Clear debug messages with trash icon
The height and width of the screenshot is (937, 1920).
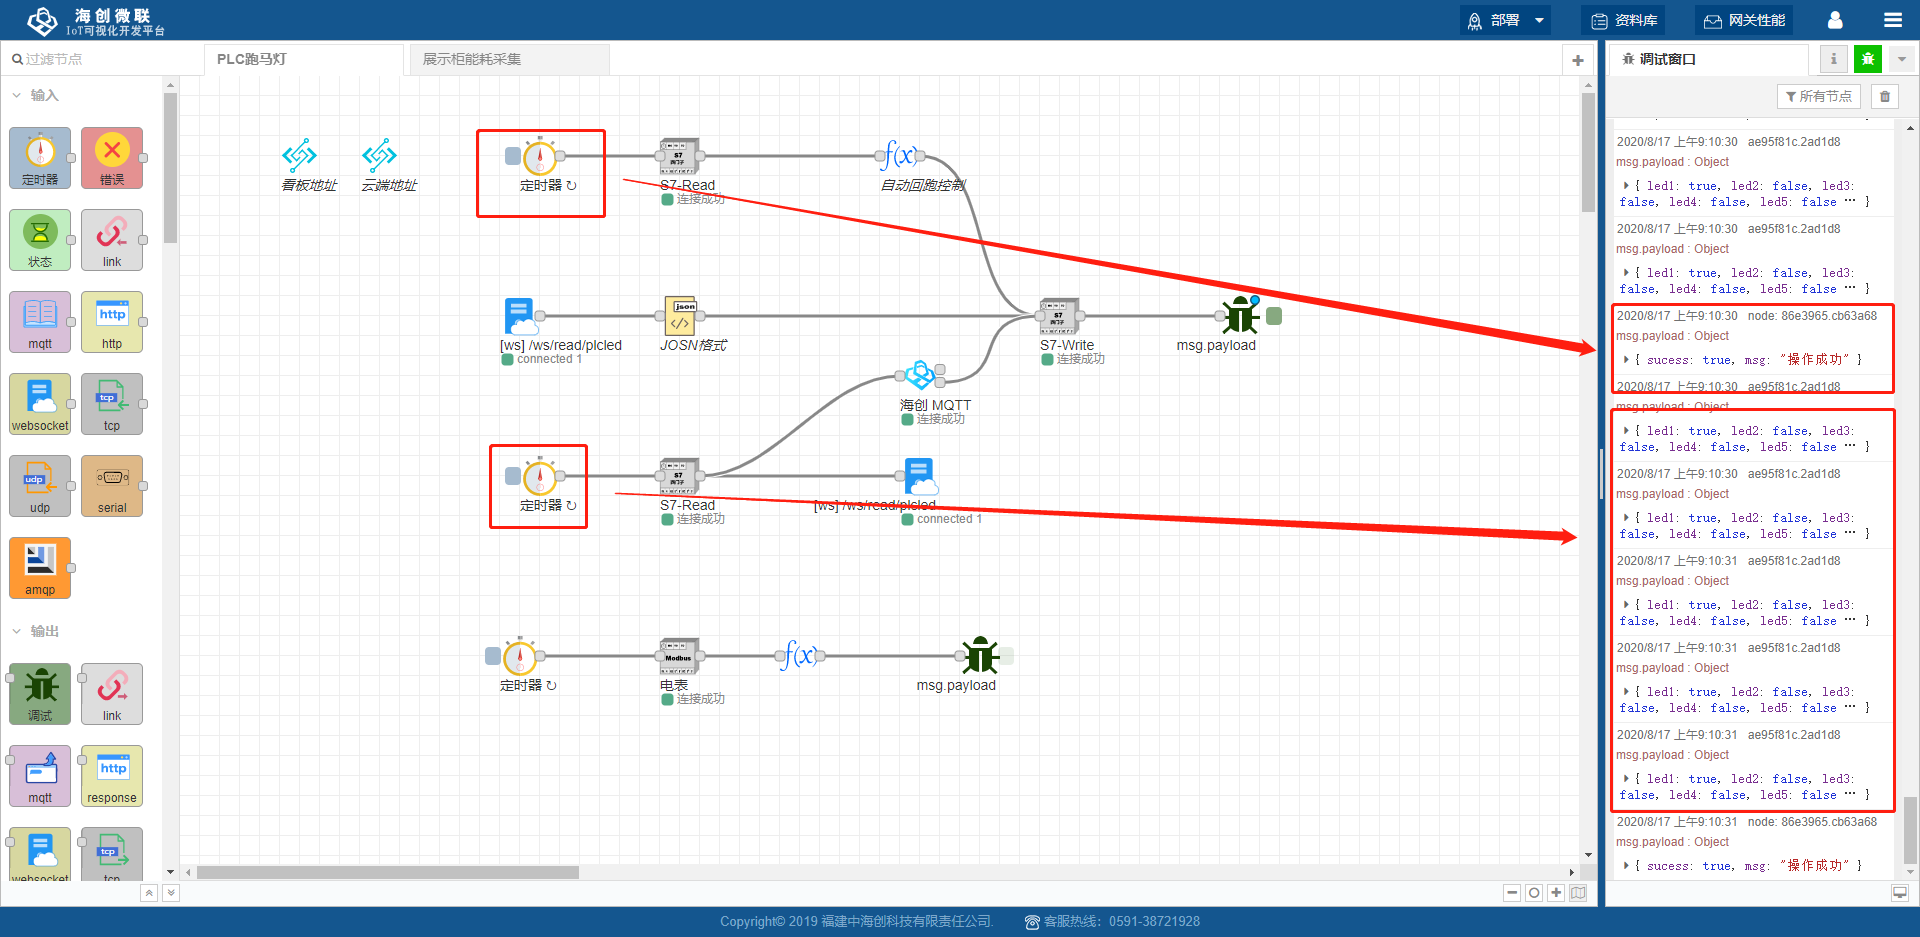pos(1885,96)
